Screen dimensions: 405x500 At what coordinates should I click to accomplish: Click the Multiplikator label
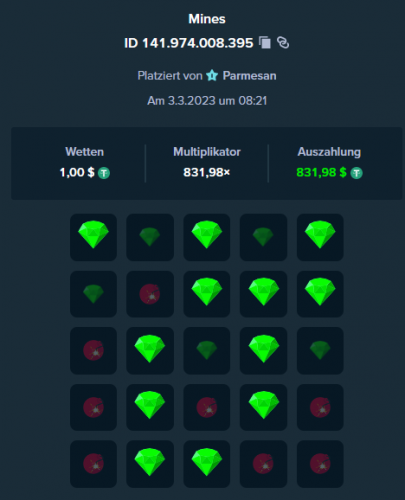[207, 152]
